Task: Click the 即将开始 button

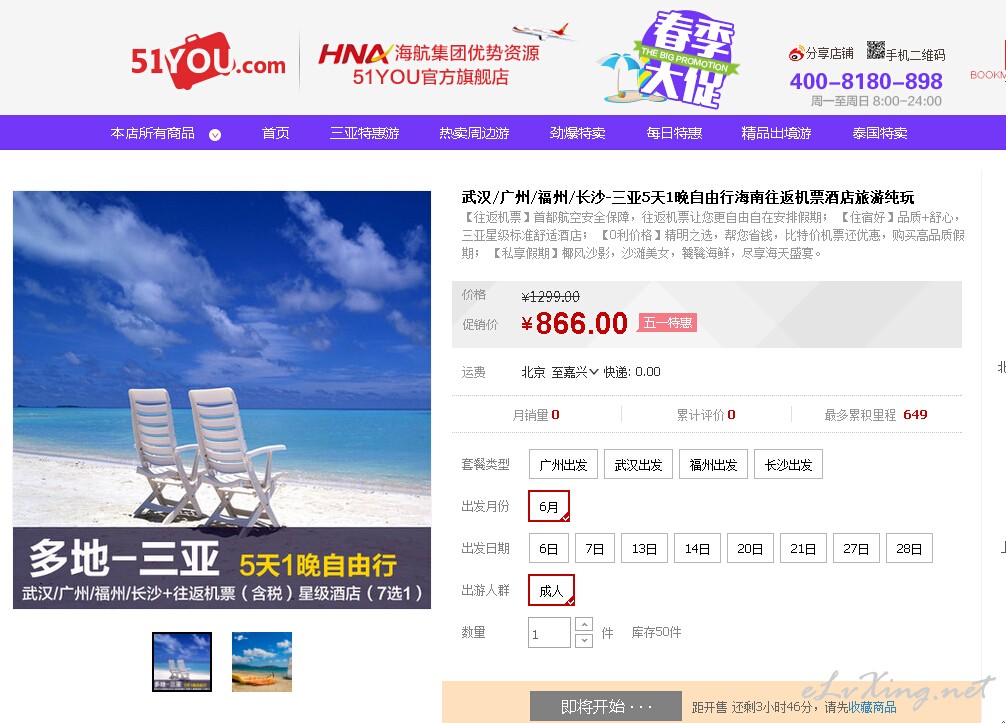Action: click(x=606, y=706)
